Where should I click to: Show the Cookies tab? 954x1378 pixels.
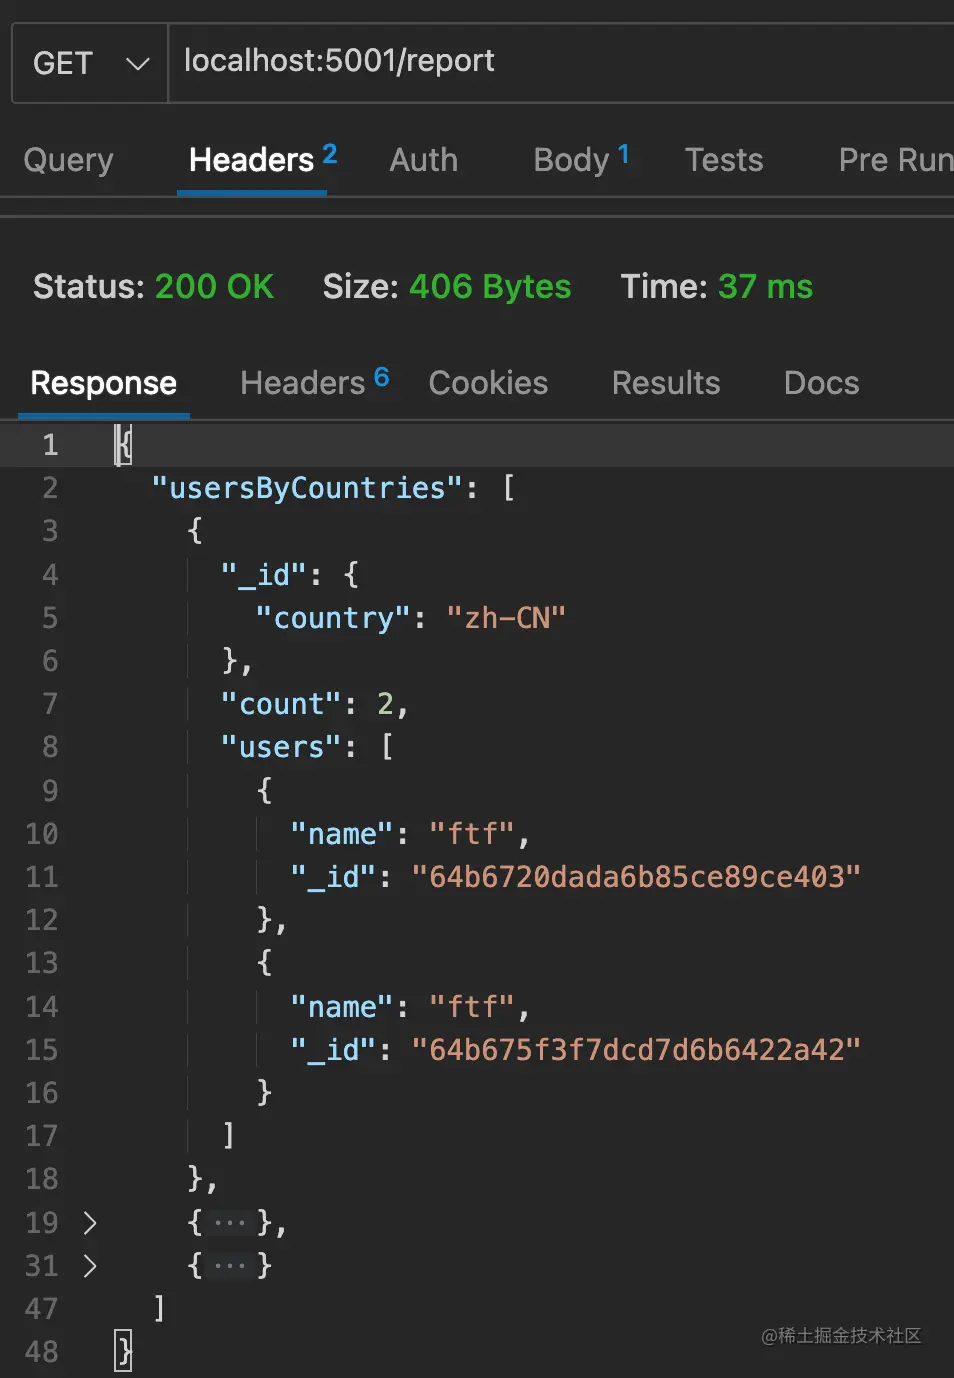tap(488, 383)
